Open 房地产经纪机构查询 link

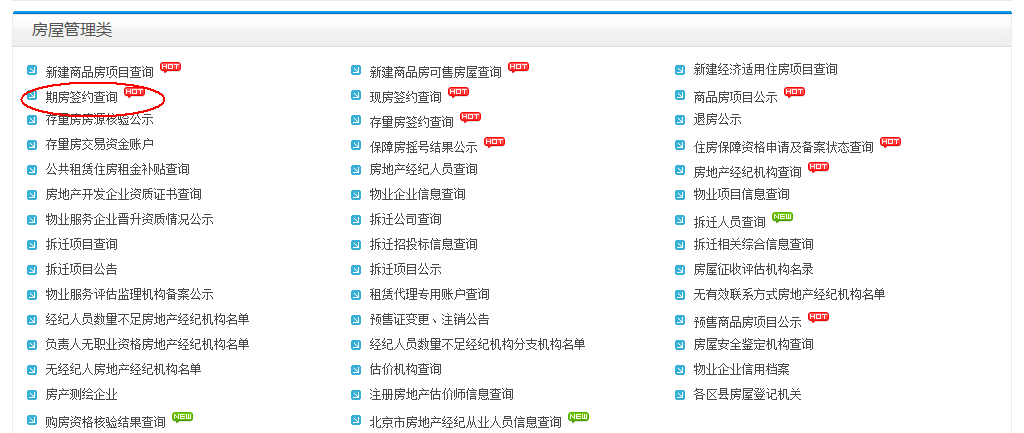(x=747, y=172)
